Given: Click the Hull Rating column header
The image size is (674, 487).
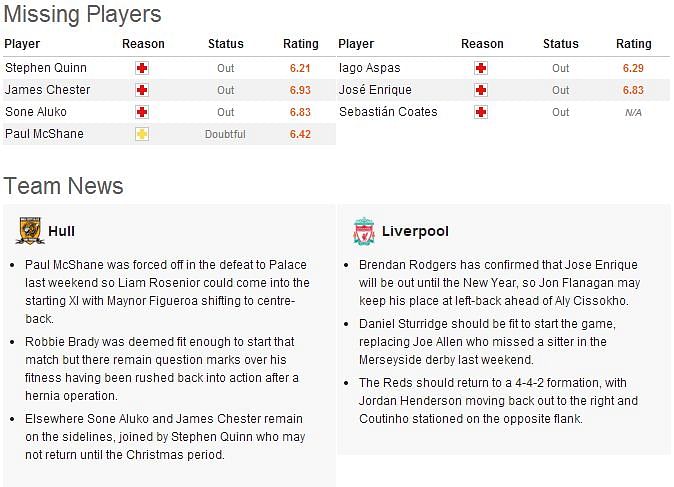Looking at the screenshot, I should (301, 44).
